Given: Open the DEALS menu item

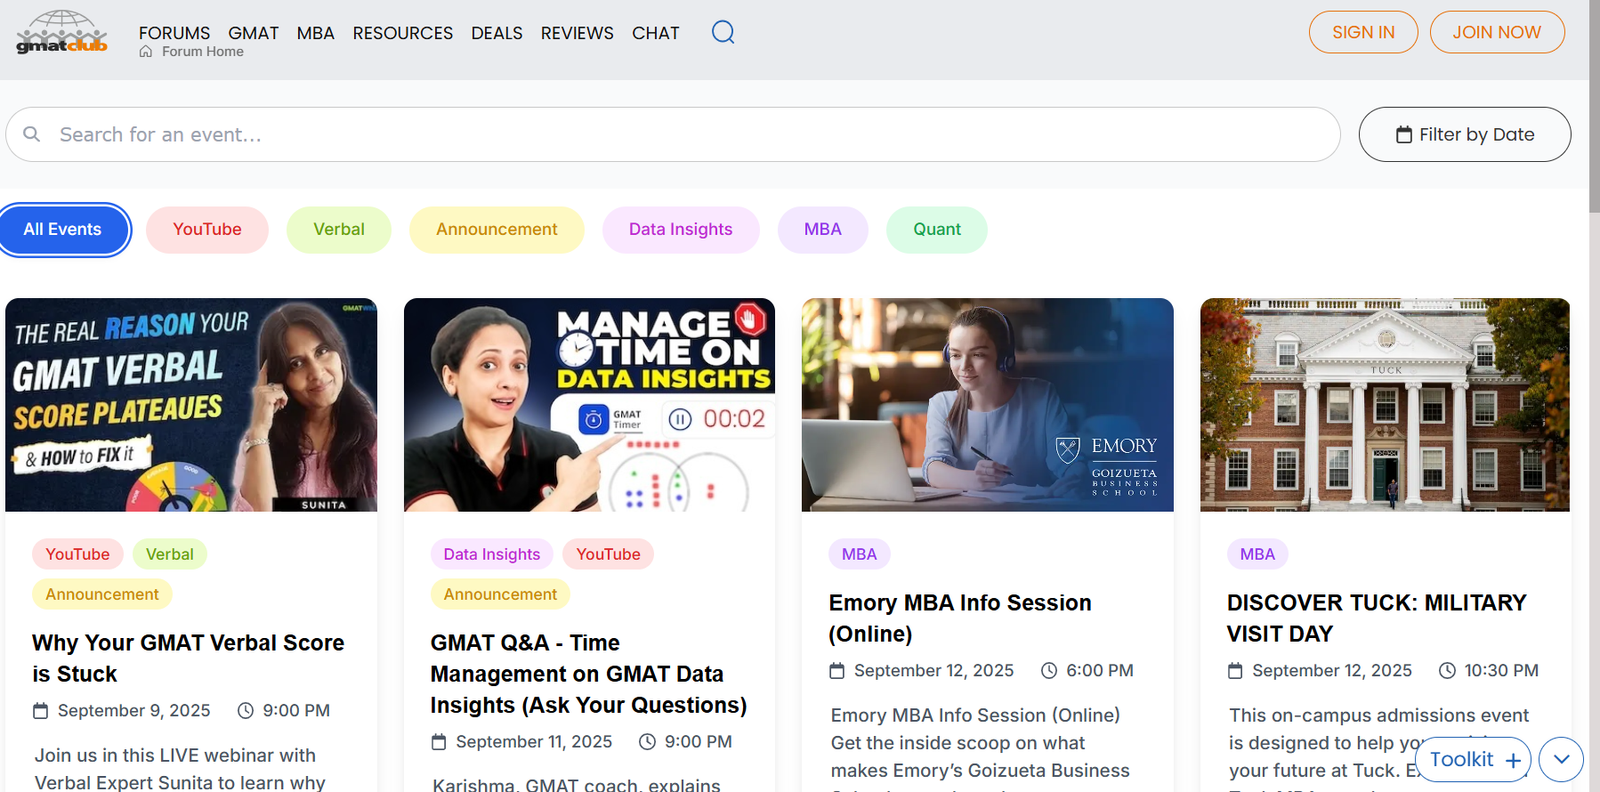Looking at the screenshot, I should pos(496,33).
